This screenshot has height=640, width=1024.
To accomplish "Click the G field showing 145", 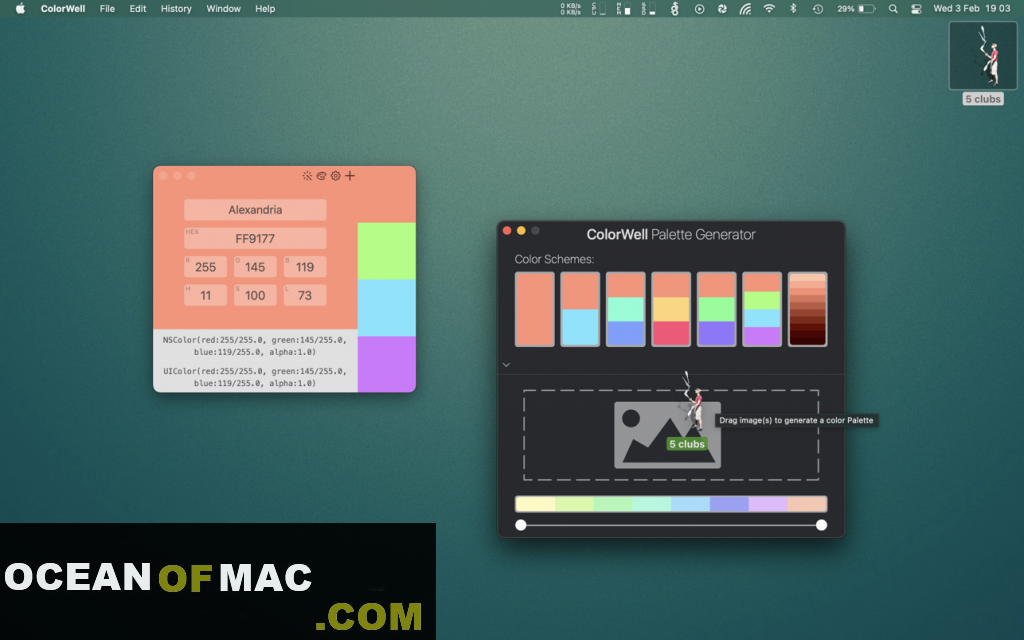I will (255, 266).
